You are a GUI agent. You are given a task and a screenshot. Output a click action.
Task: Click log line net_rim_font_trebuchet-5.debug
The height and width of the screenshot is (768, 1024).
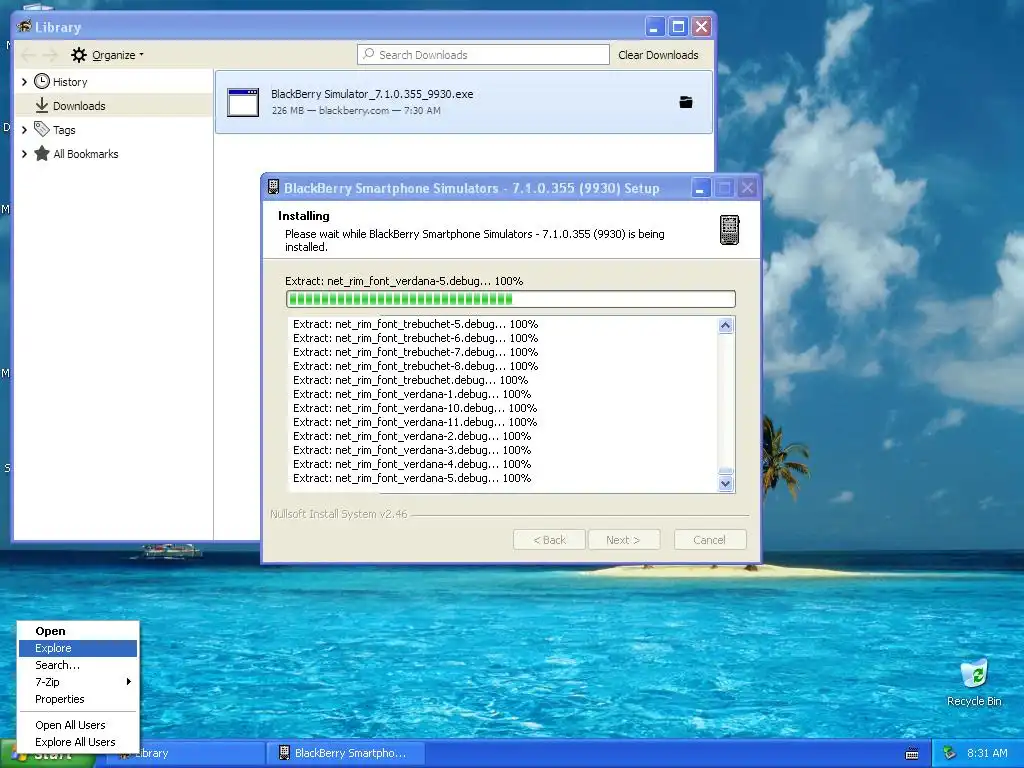[x=415, y=324]
